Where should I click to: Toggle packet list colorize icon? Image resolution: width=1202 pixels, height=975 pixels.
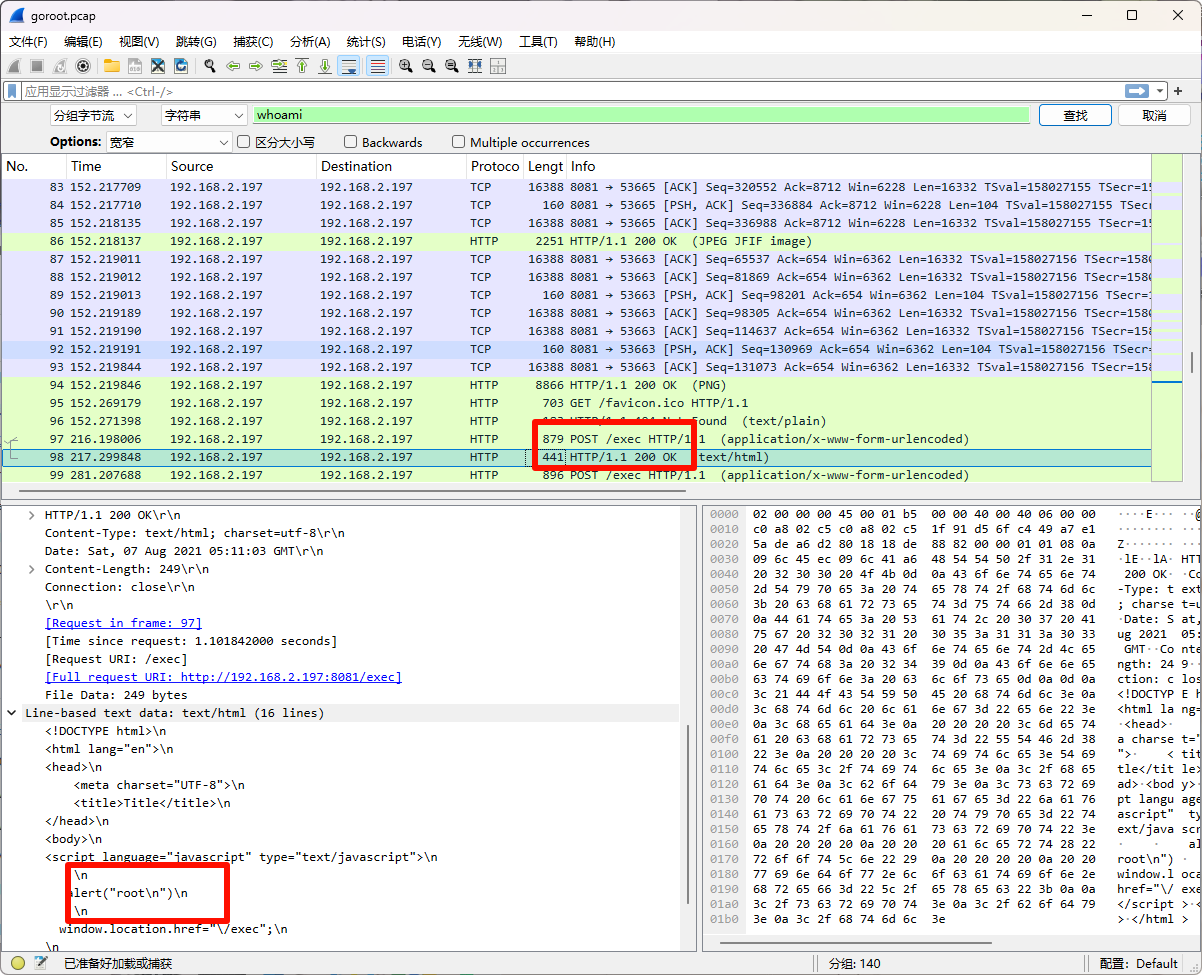point(377,66)
